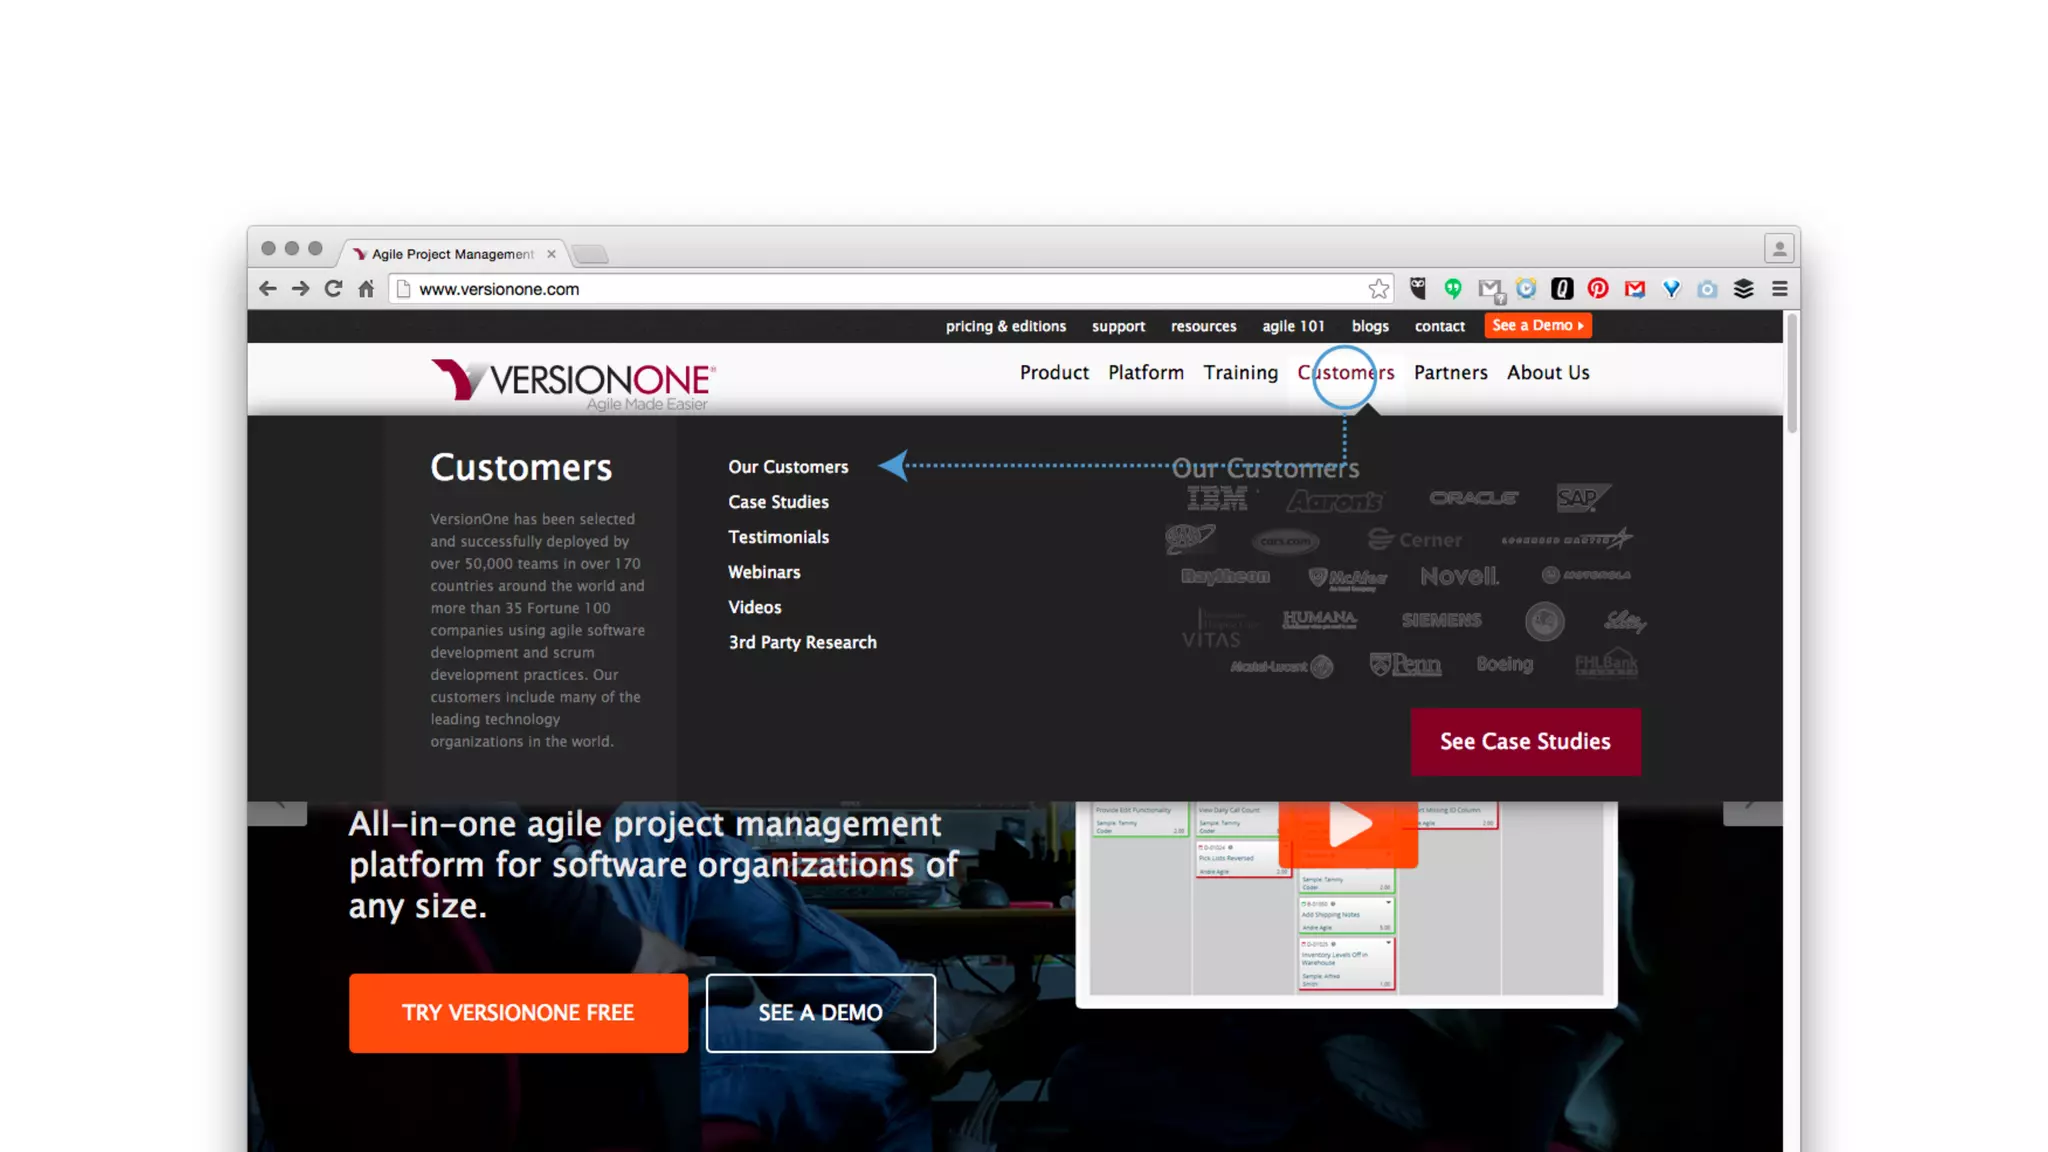
Task: Click the address bar showing www.versionone.com
Action: 880,289
